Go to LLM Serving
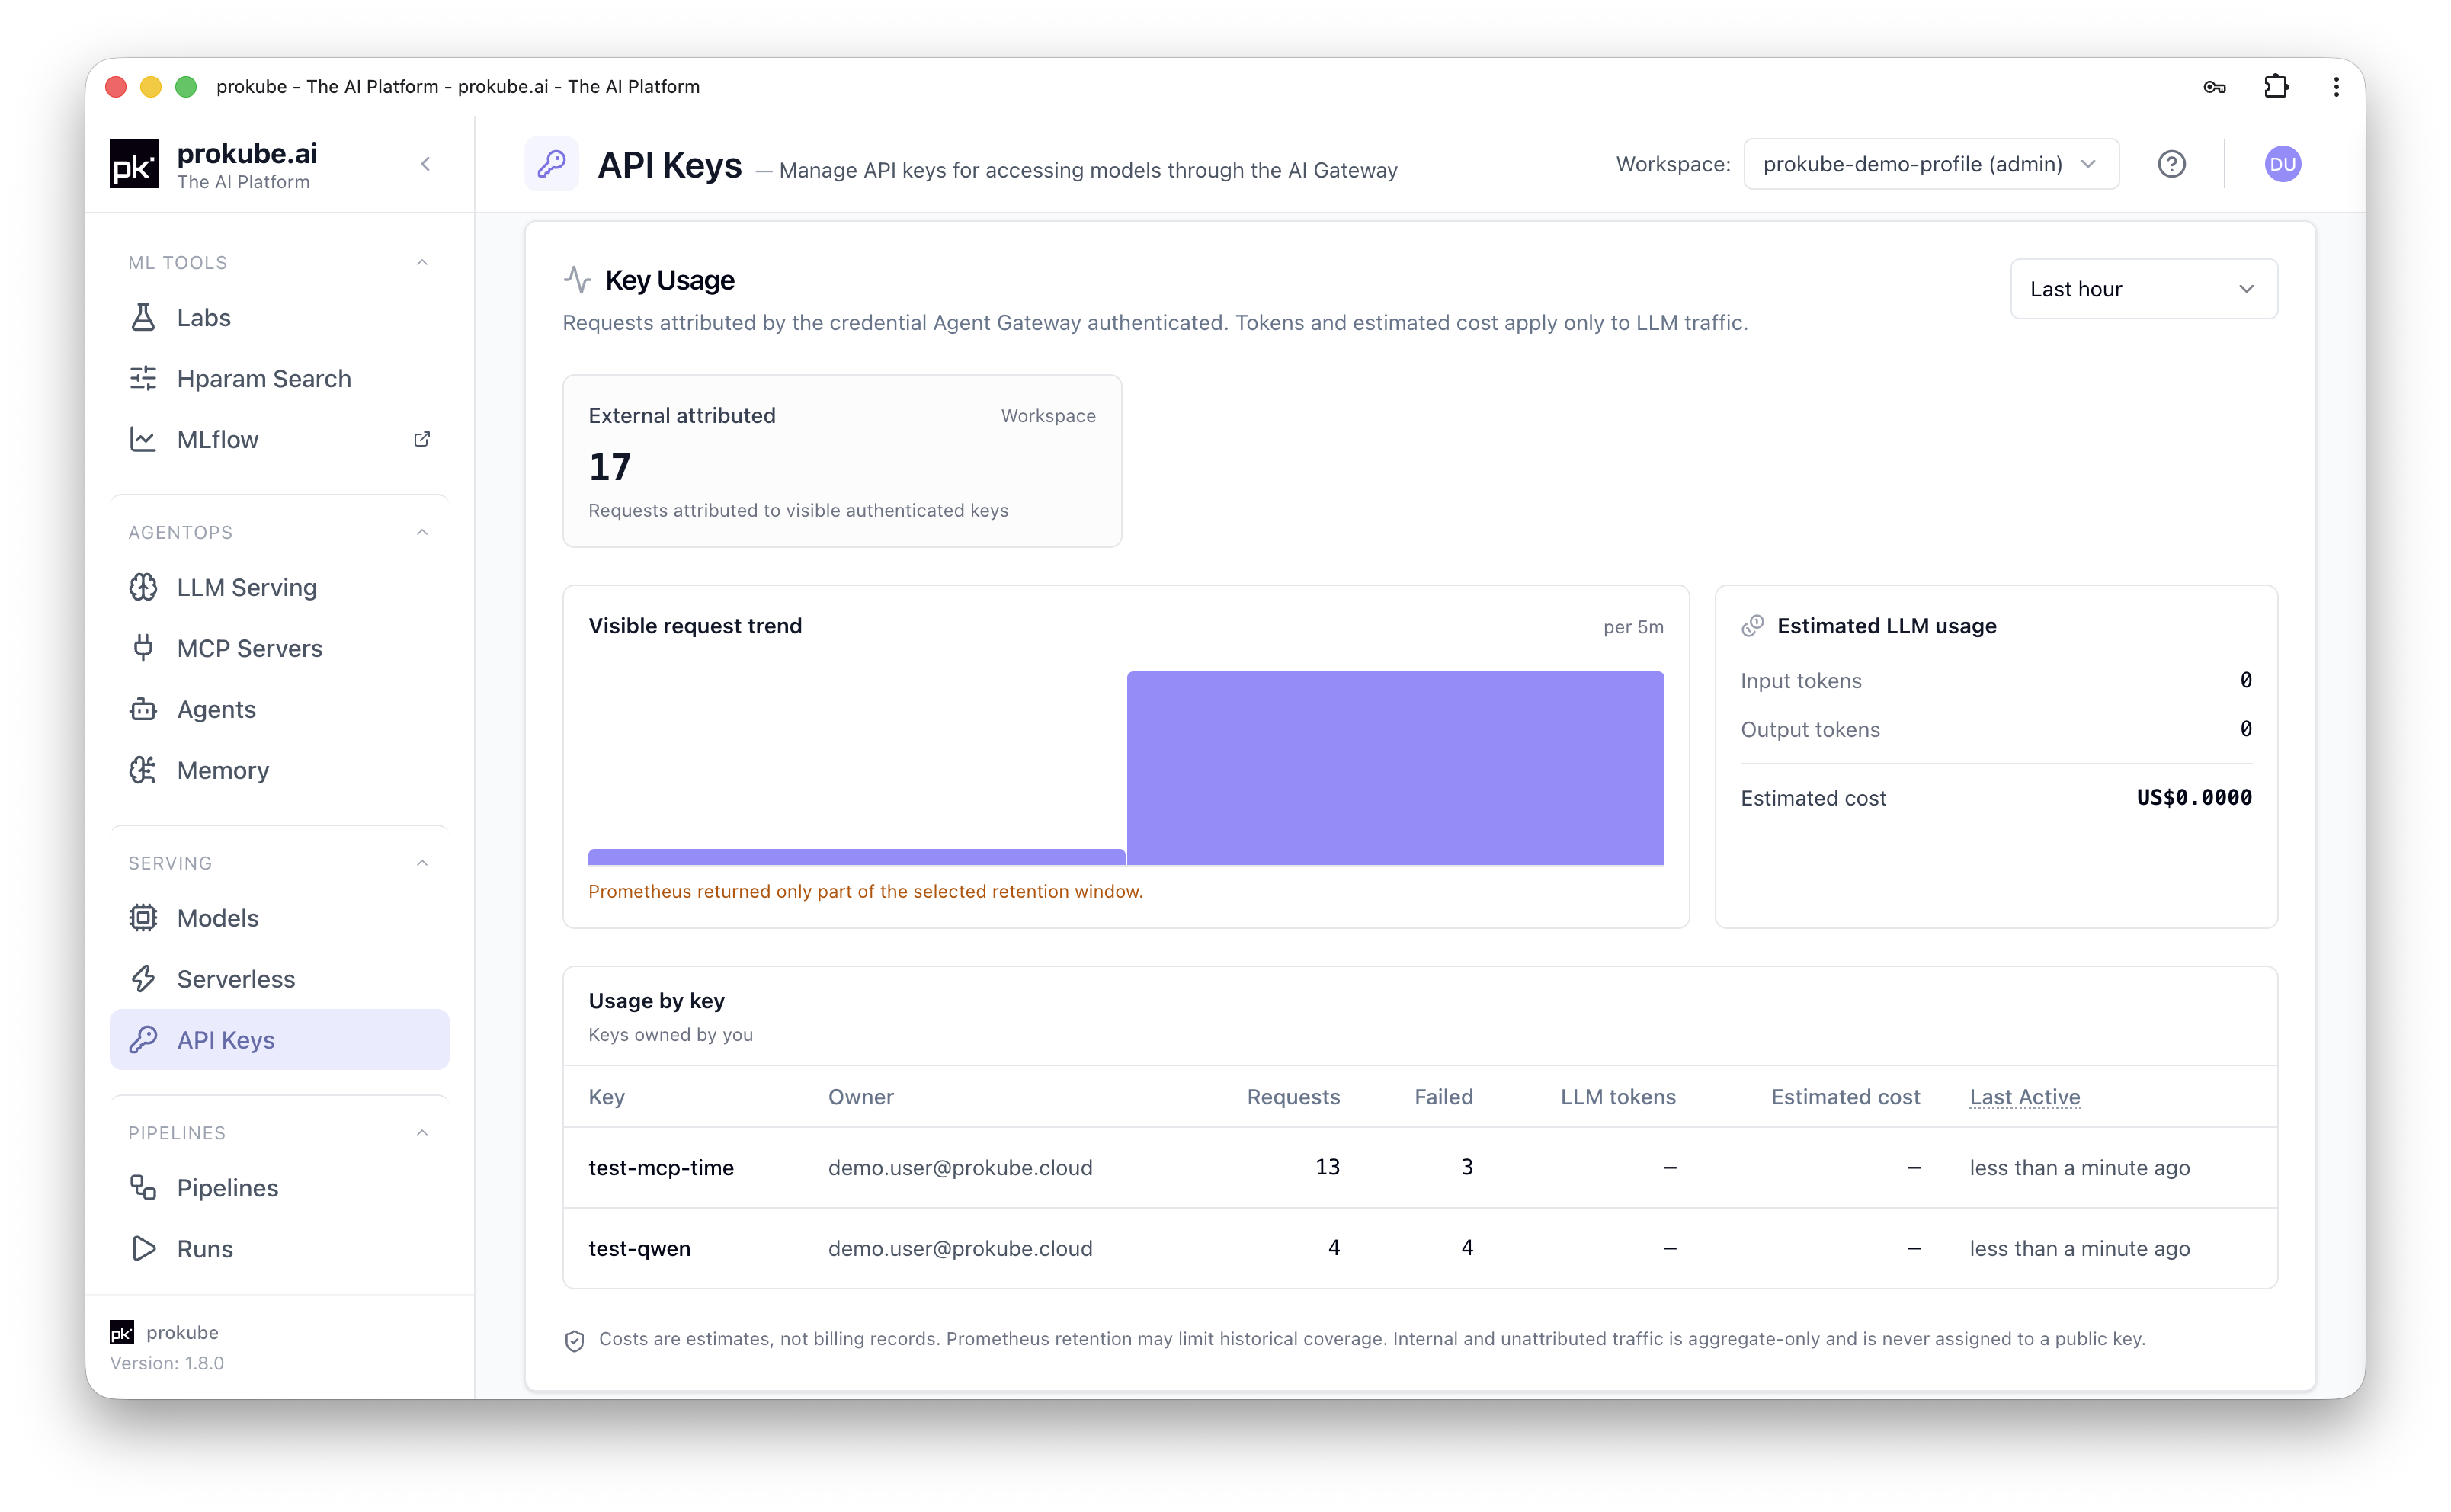This screenshot has height=1512, width=2451. [279, 587]
